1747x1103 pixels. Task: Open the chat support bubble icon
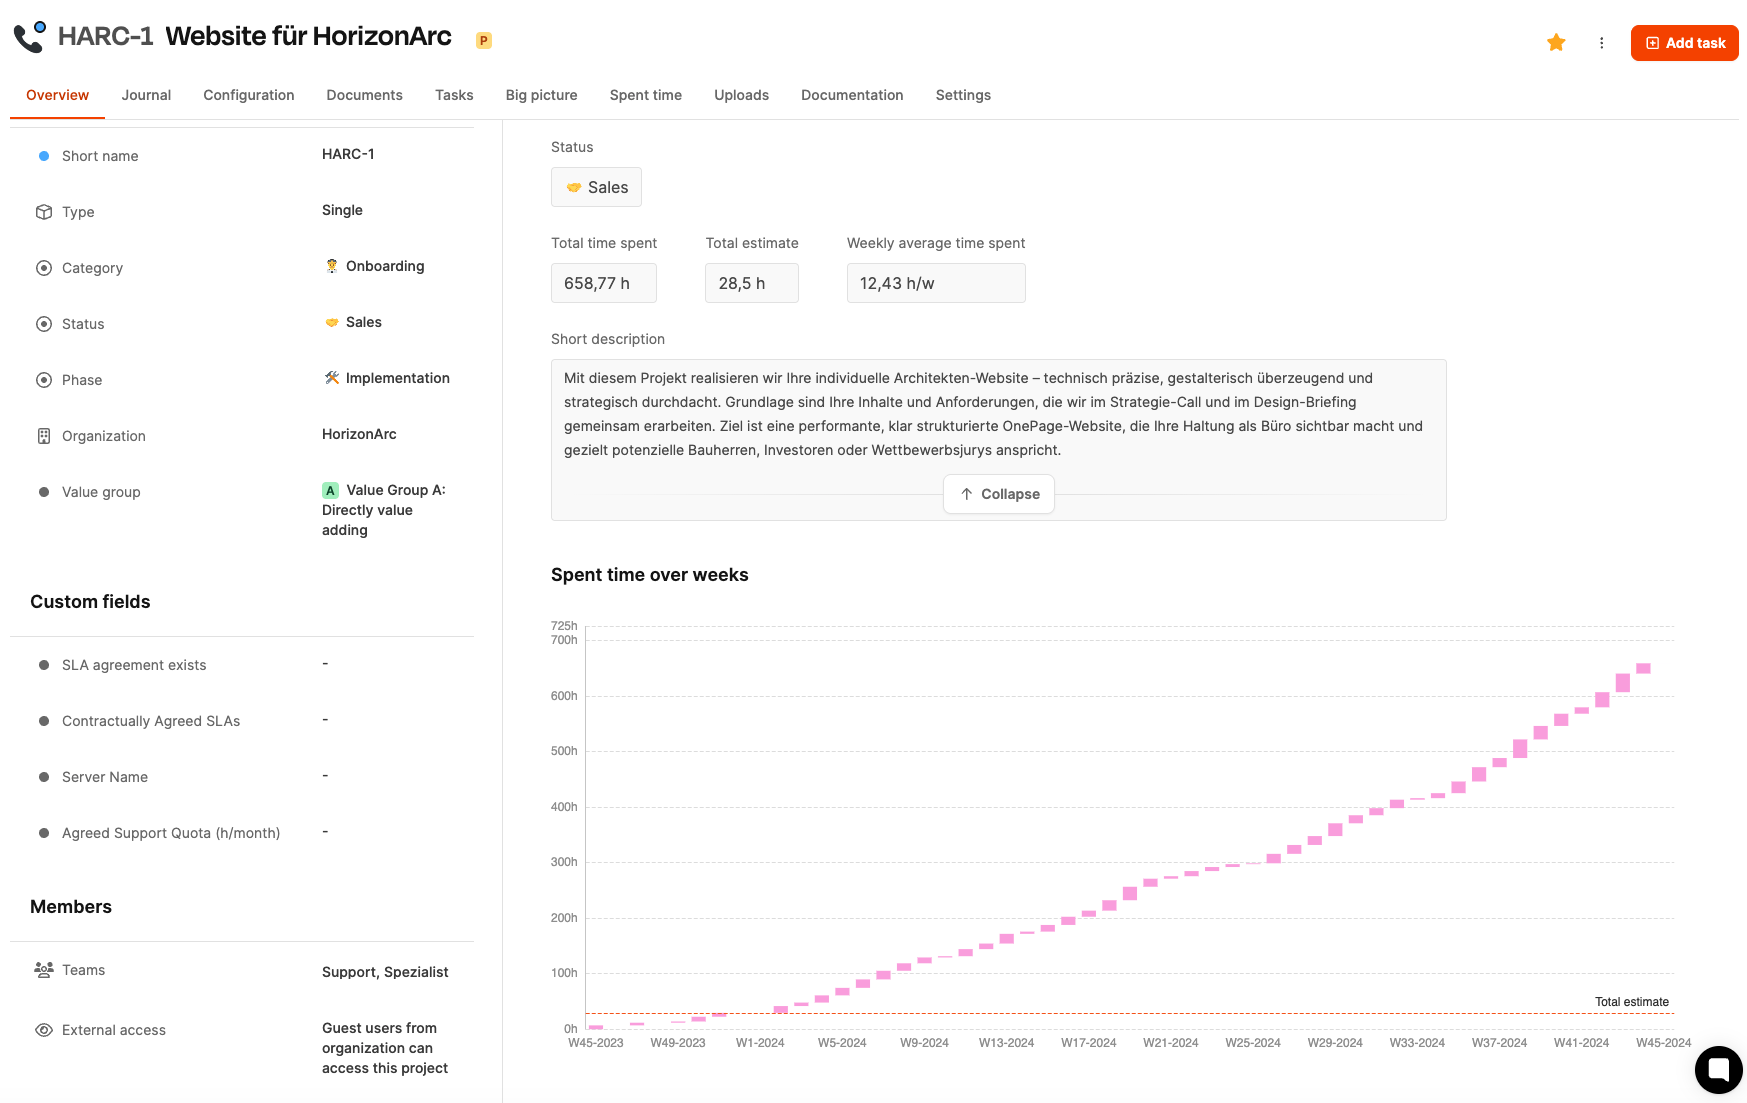[x=1718, y=1069]
